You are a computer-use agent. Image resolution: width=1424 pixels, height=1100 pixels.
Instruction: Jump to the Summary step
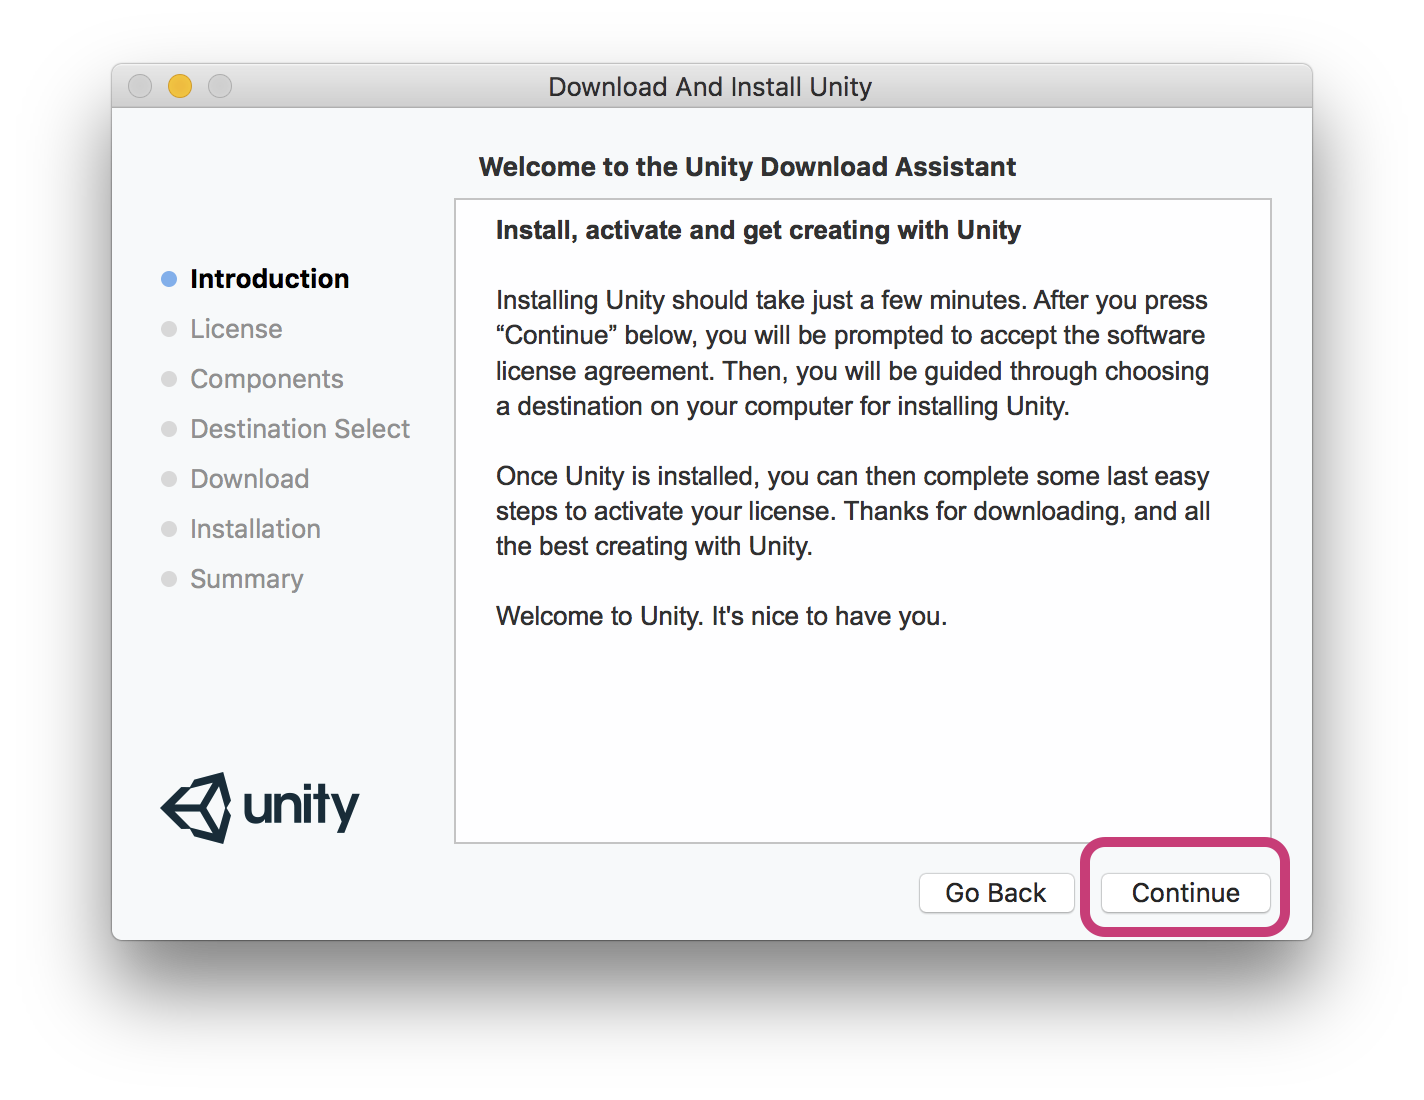click(246, 579)
